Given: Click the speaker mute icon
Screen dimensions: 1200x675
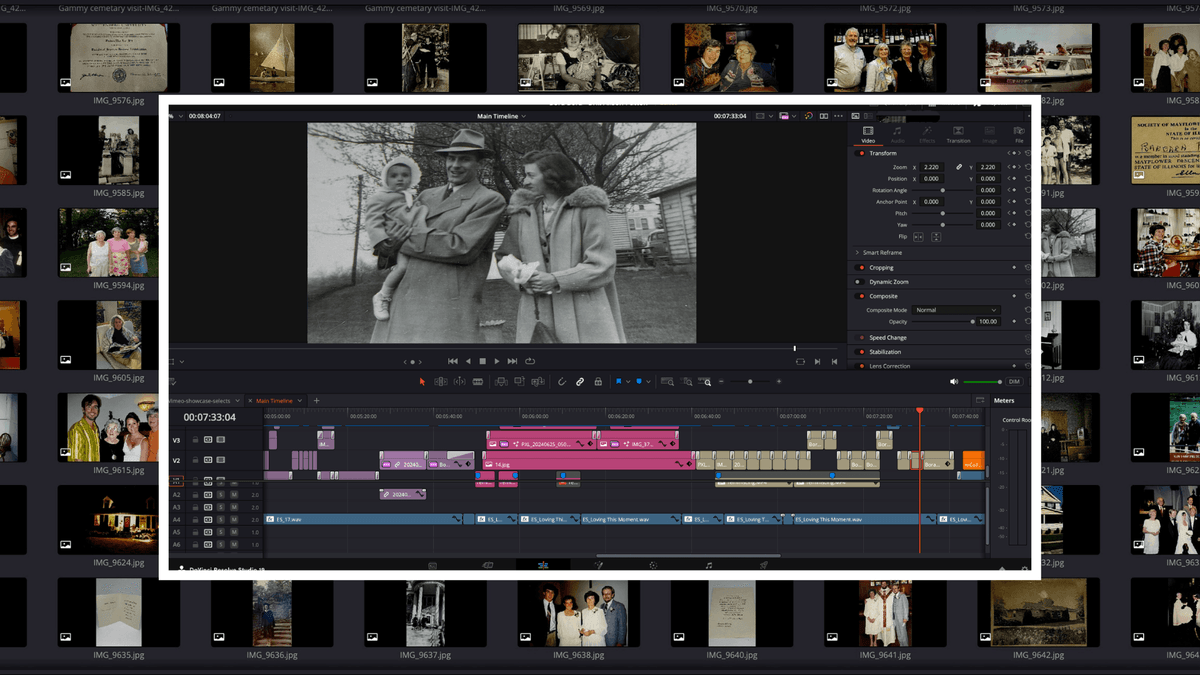Looking at the screenshot, I should click(x=954, y=382).
